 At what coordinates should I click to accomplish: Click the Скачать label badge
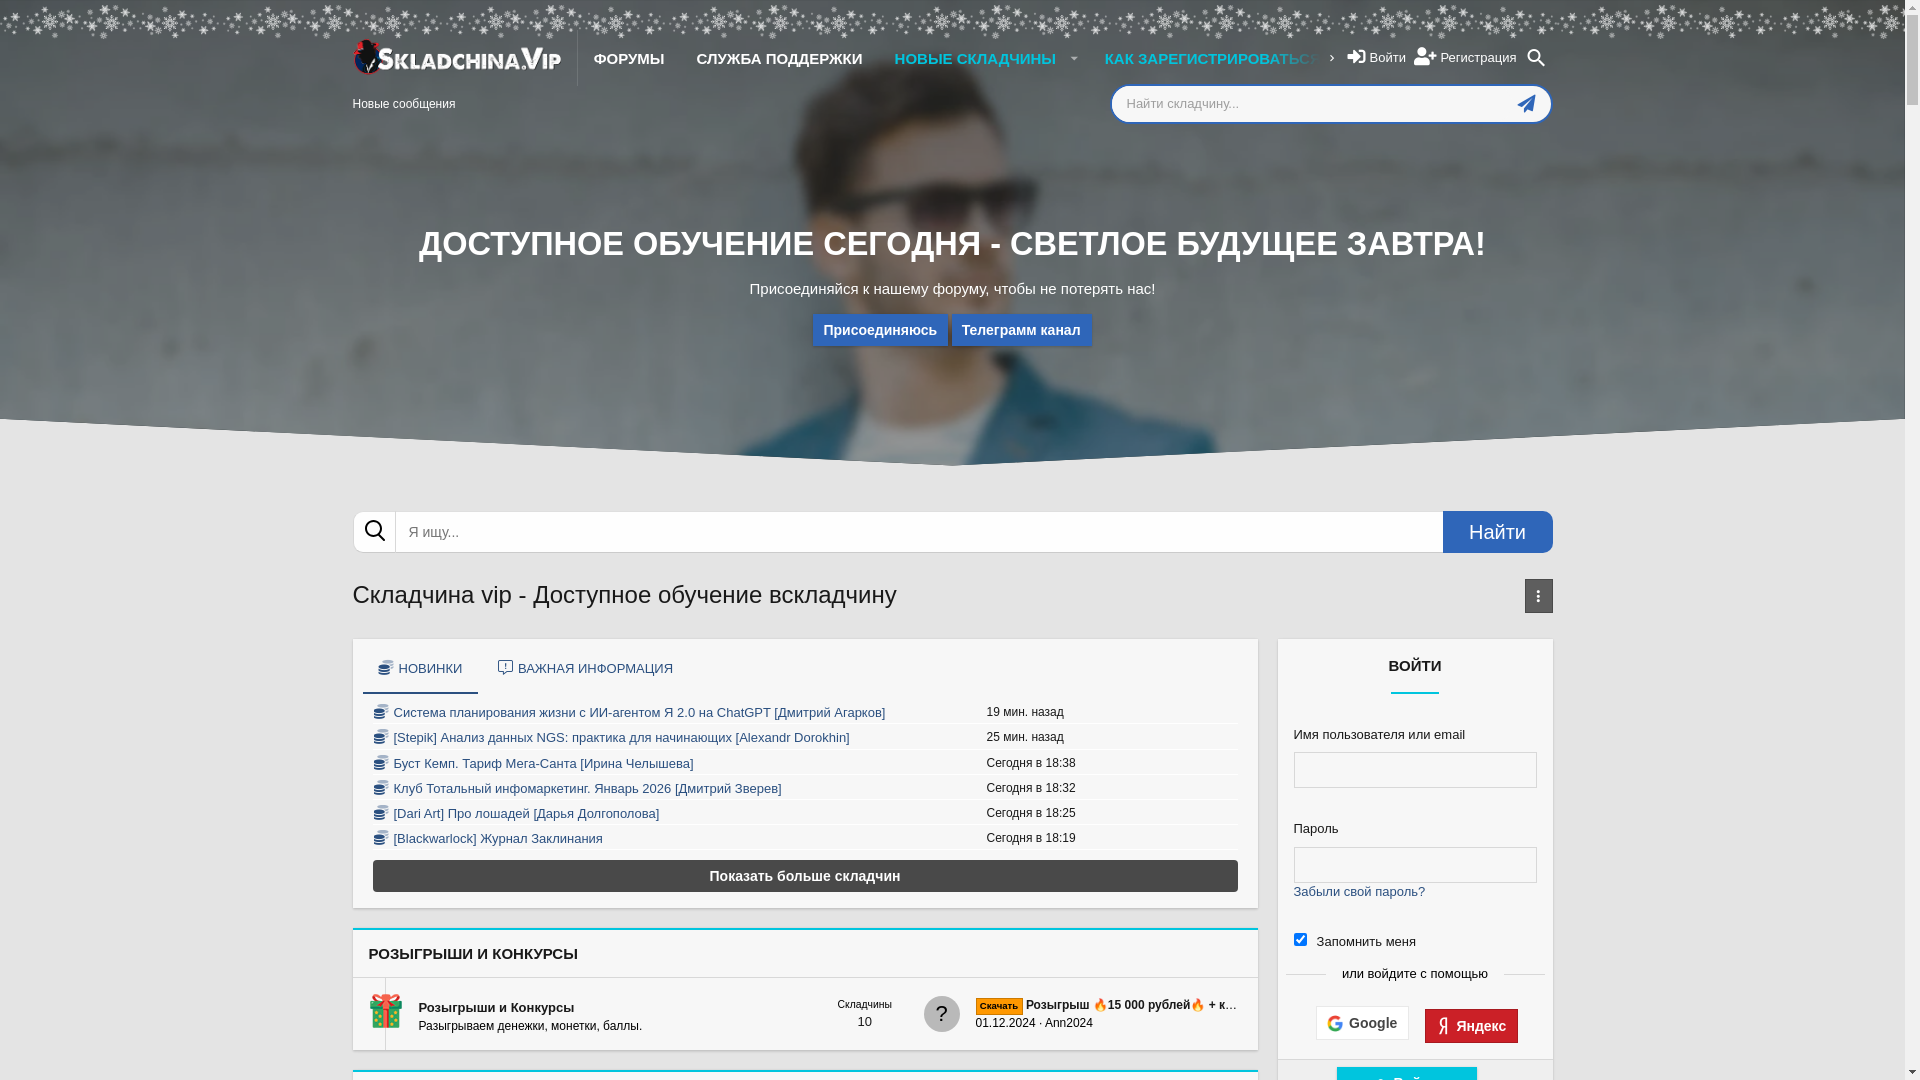pos(999,1006)
